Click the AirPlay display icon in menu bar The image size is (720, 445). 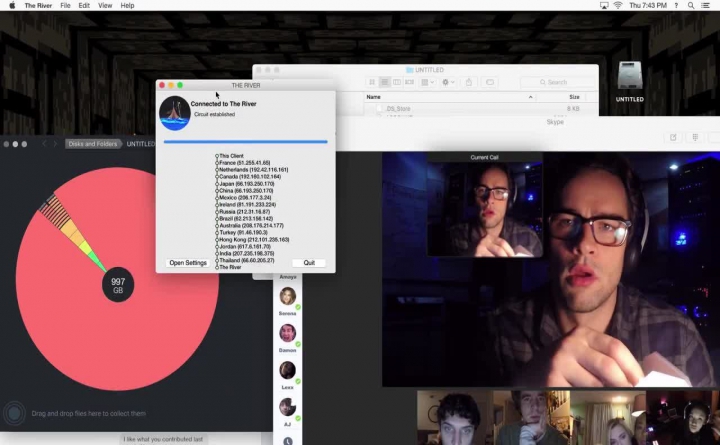point(604,6)
